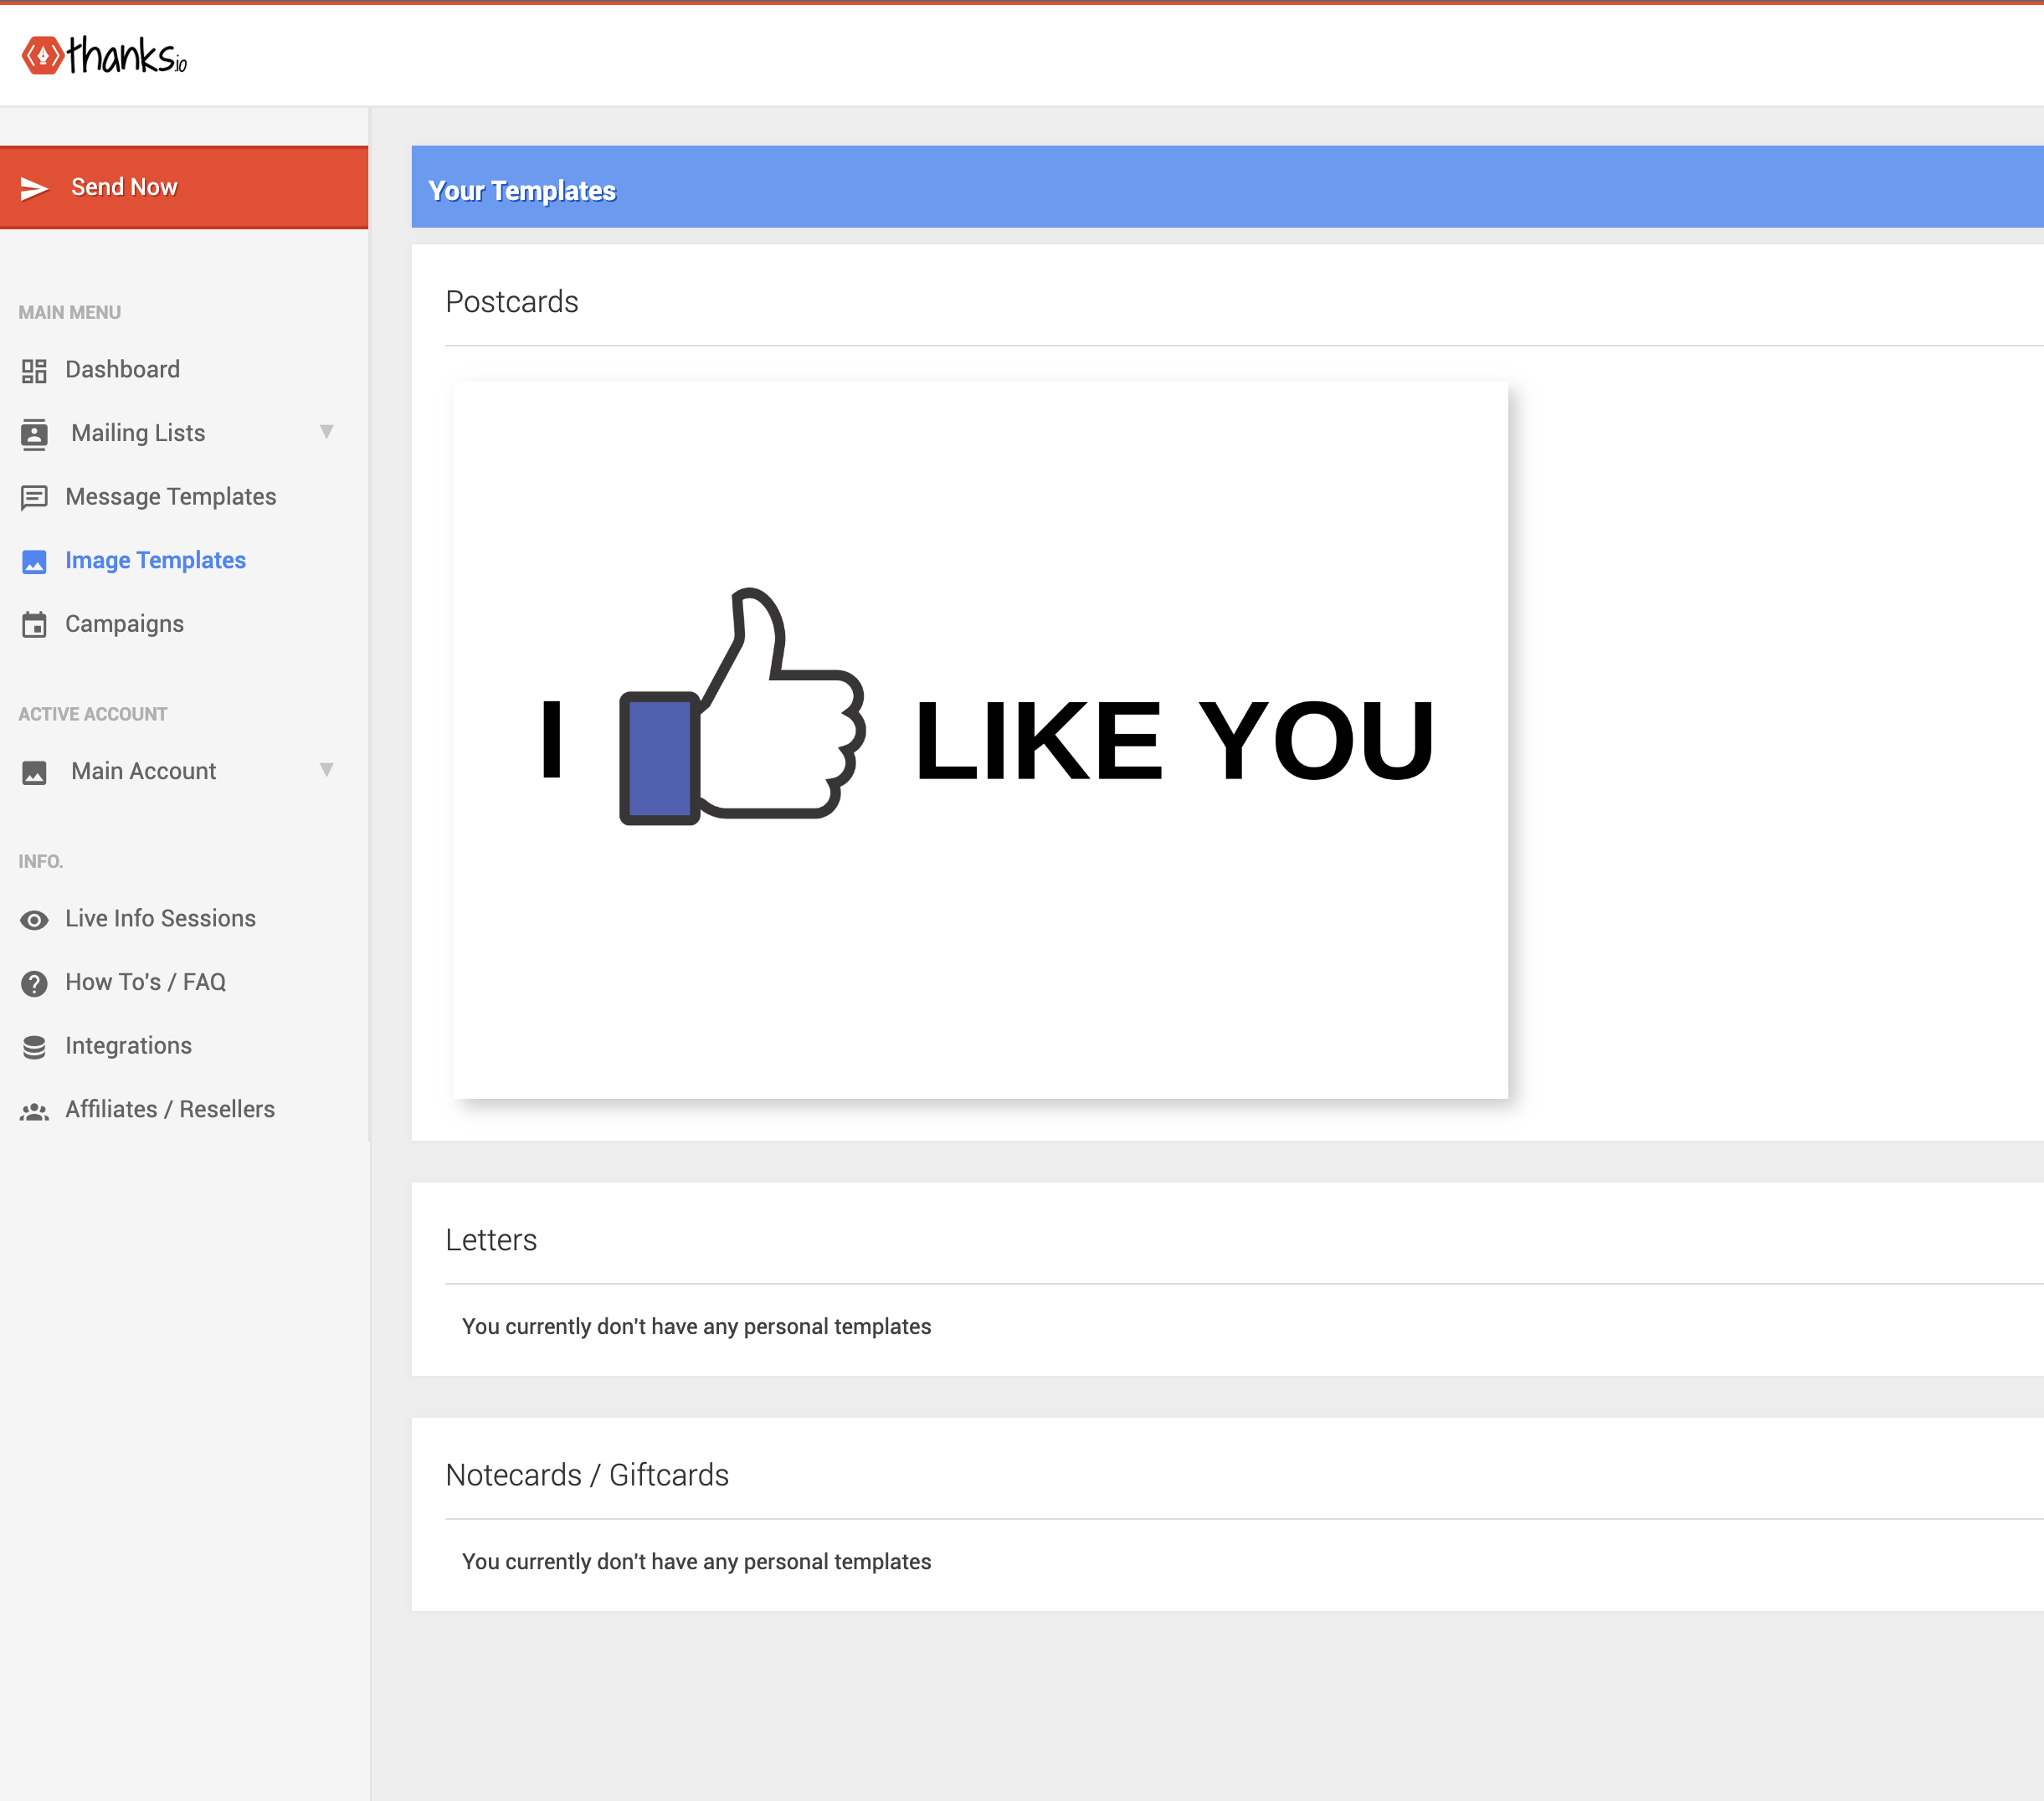Click the Notecards empty templates message
The width and height of the screenshot is (2044, 1801).
pyautogui.click(x=696, y=1562)
